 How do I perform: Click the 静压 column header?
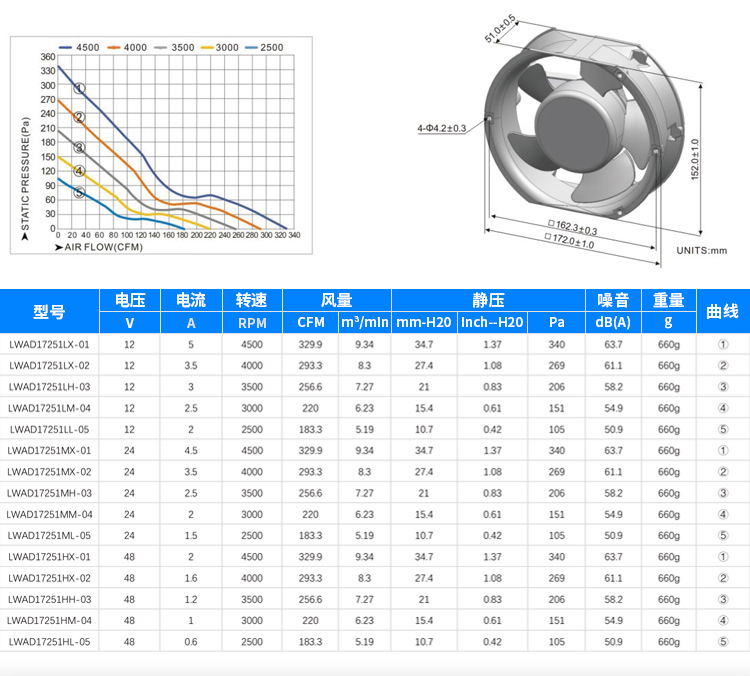tap(488, 300)
